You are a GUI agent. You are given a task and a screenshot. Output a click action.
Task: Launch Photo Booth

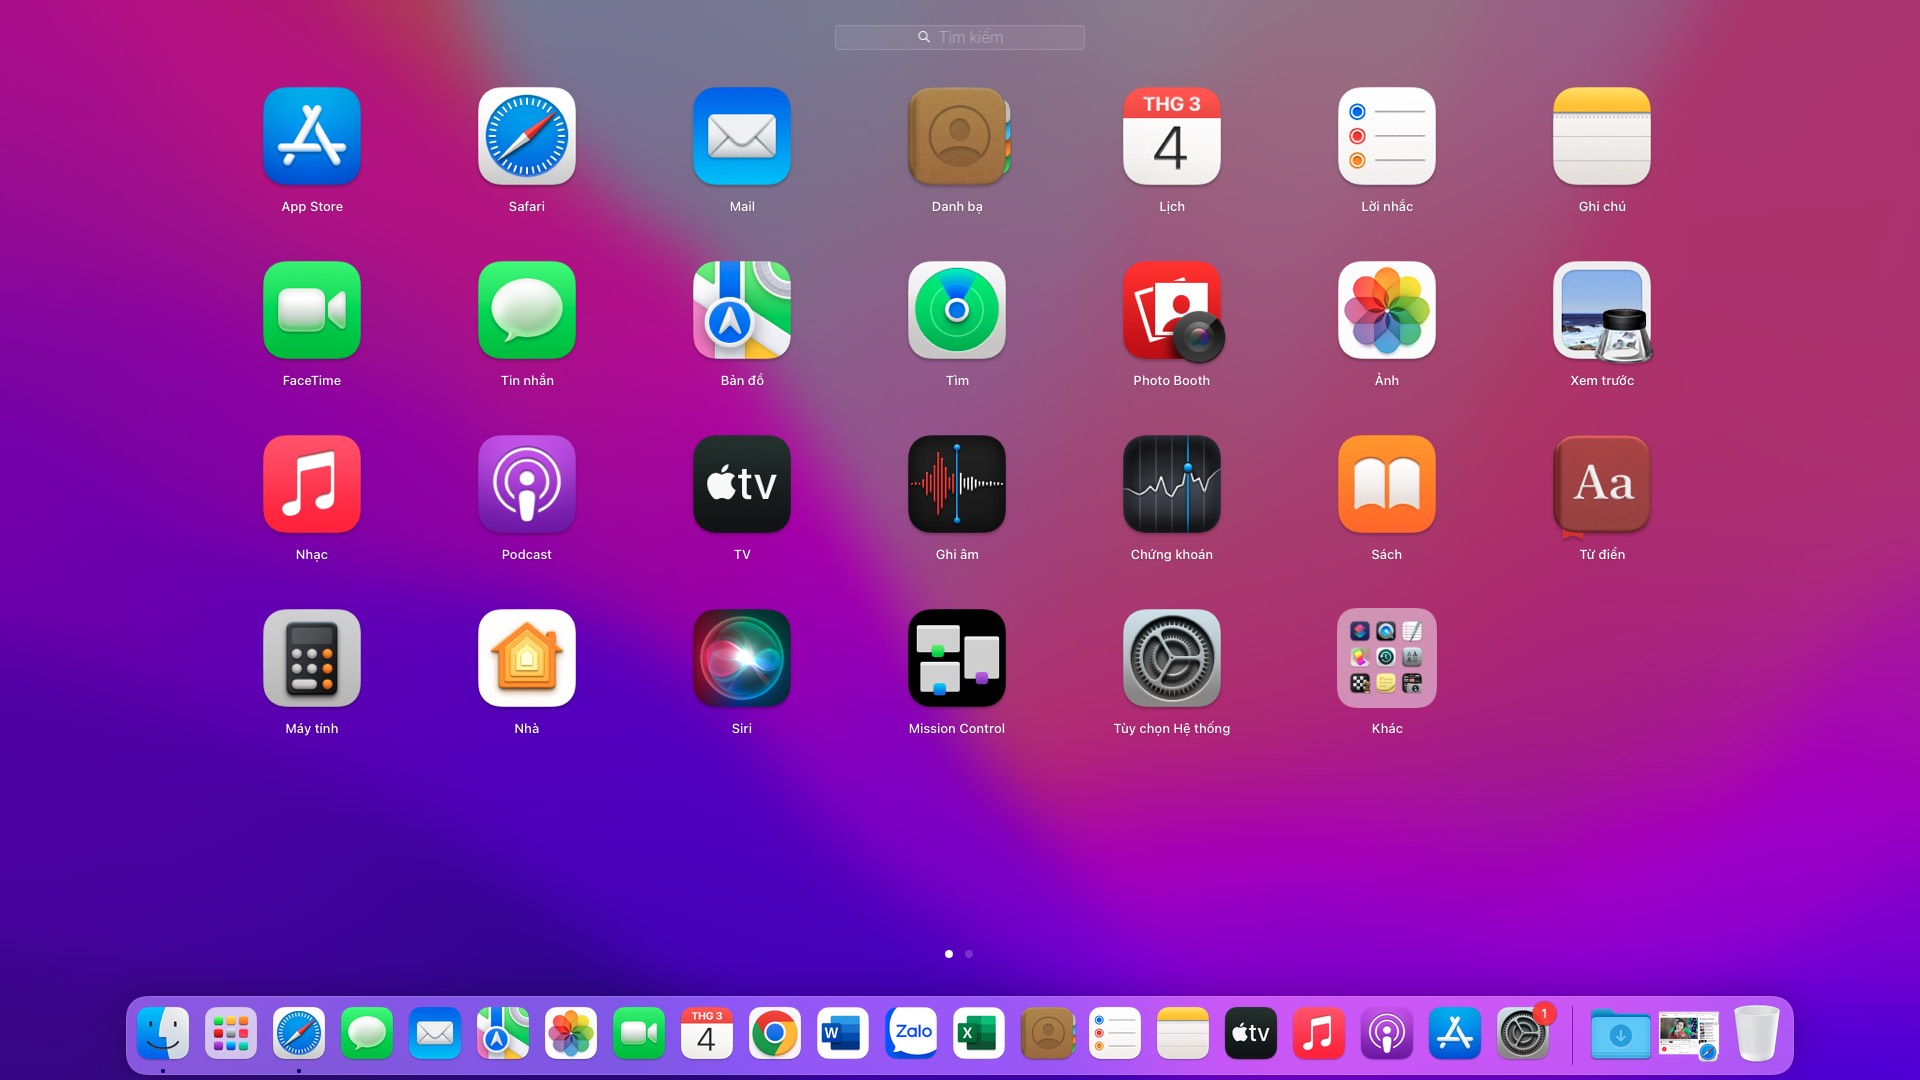(1172, 310)
